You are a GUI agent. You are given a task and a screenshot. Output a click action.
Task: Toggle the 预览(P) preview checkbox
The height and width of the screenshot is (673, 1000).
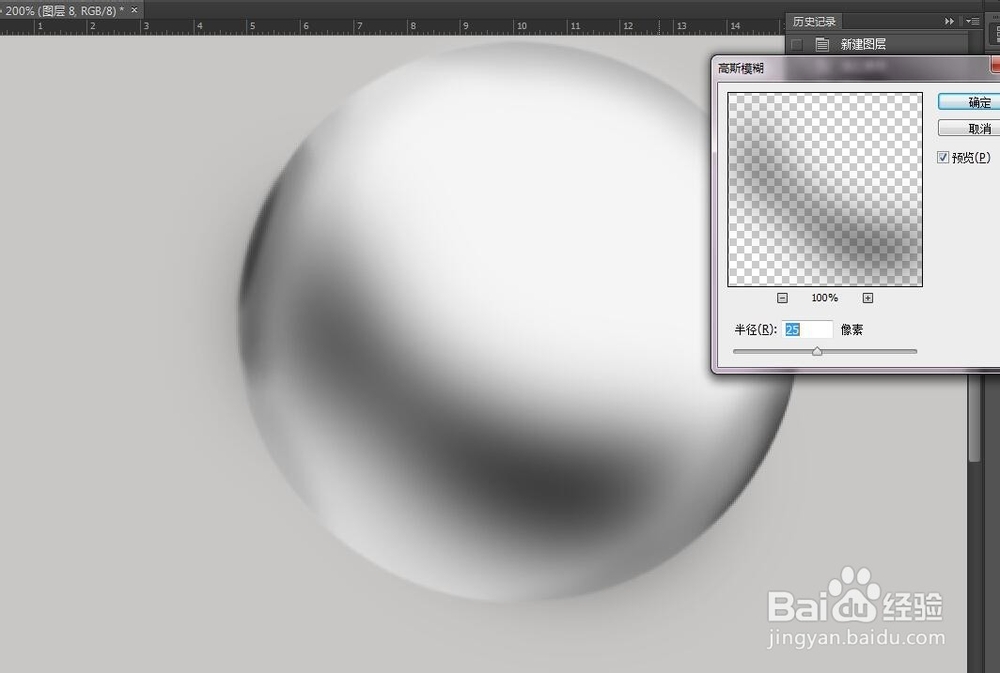[943, 157]
